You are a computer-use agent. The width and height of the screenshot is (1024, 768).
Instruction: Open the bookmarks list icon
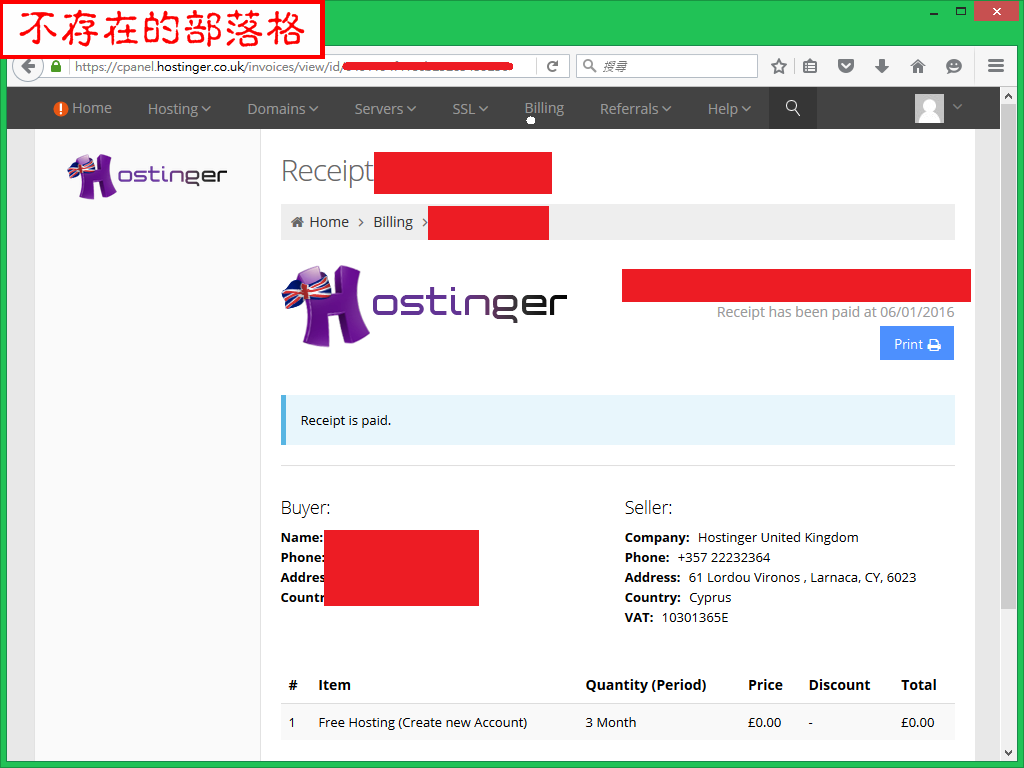pos(810,66)
